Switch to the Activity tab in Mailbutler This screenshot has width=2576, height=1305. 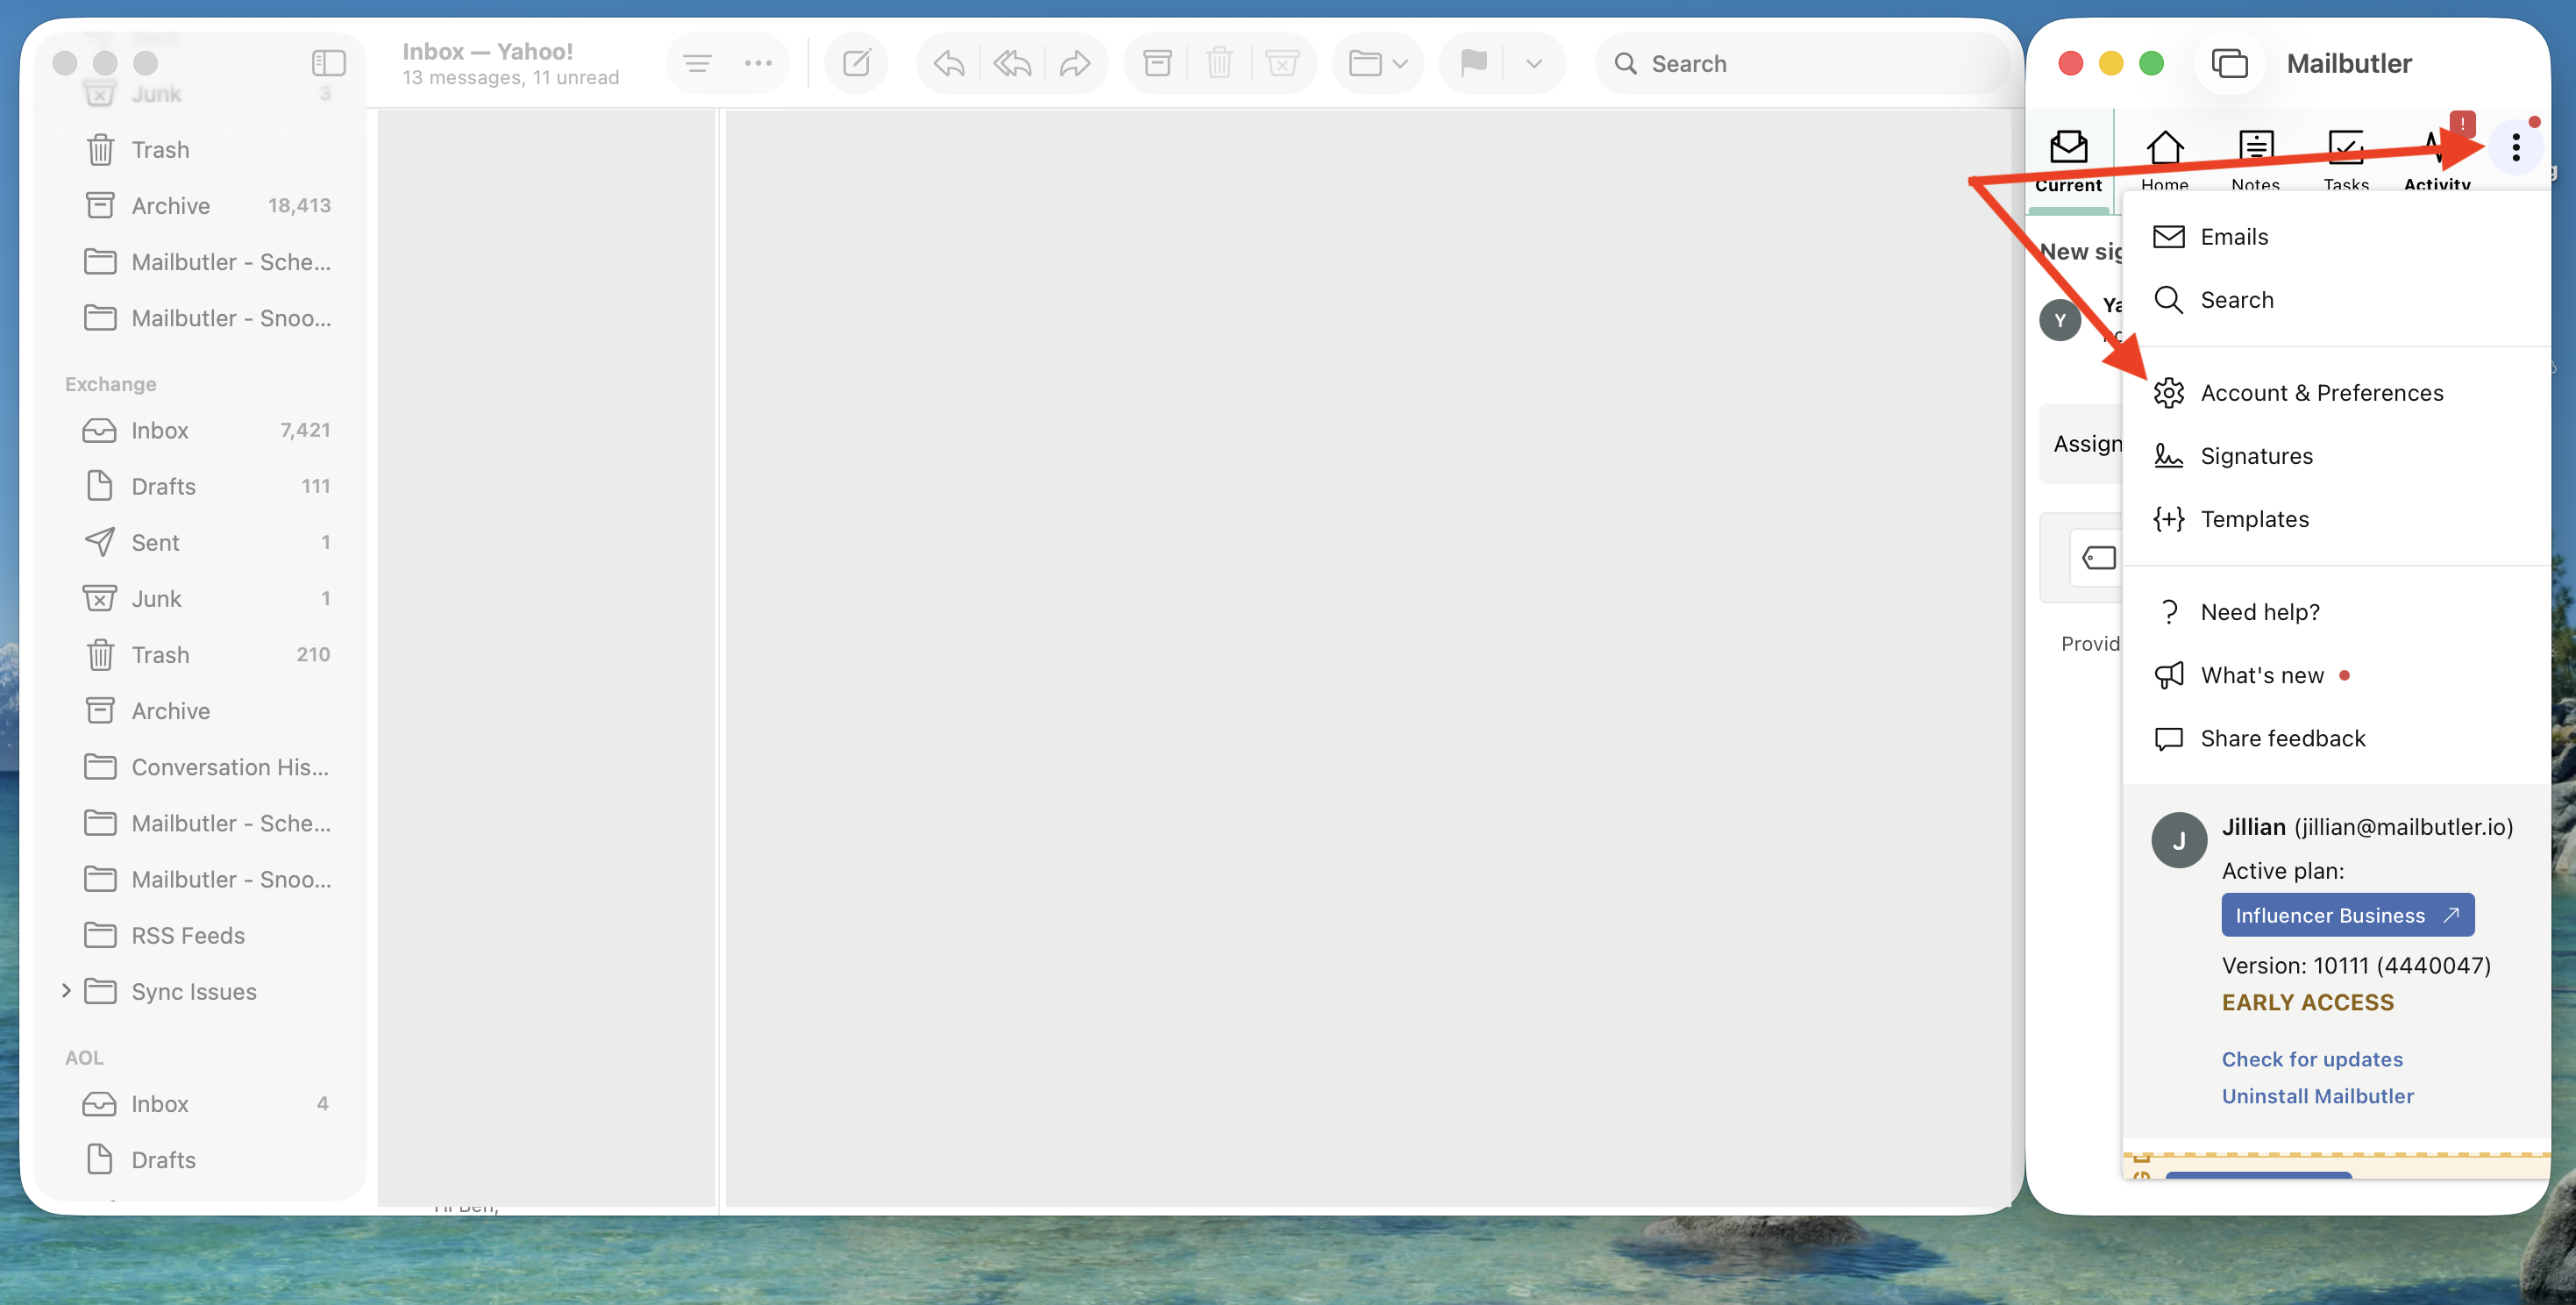coord(2436,161)
